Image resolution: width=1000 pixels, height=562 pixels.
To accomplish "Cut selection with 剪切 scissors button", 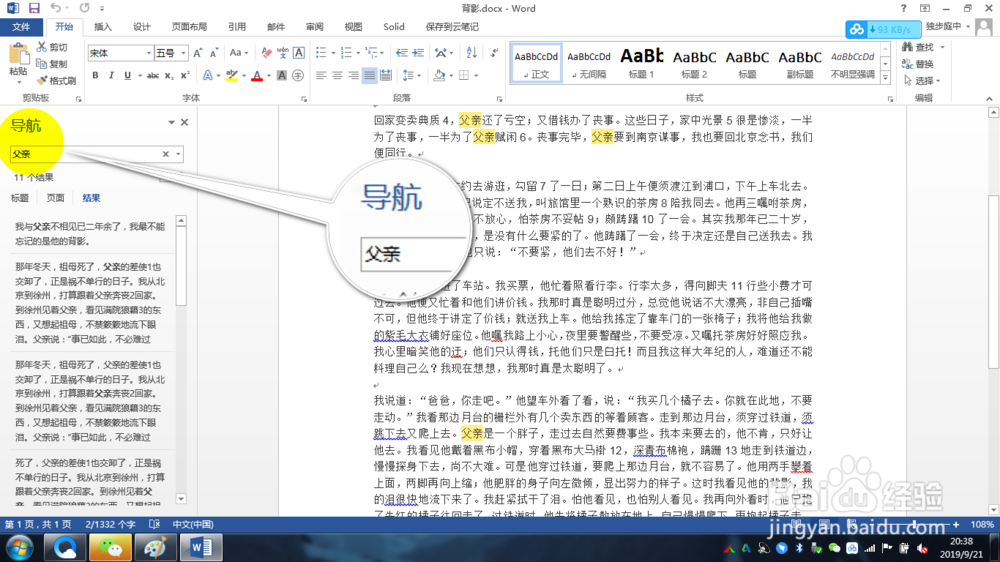I will tap(52, 47).
